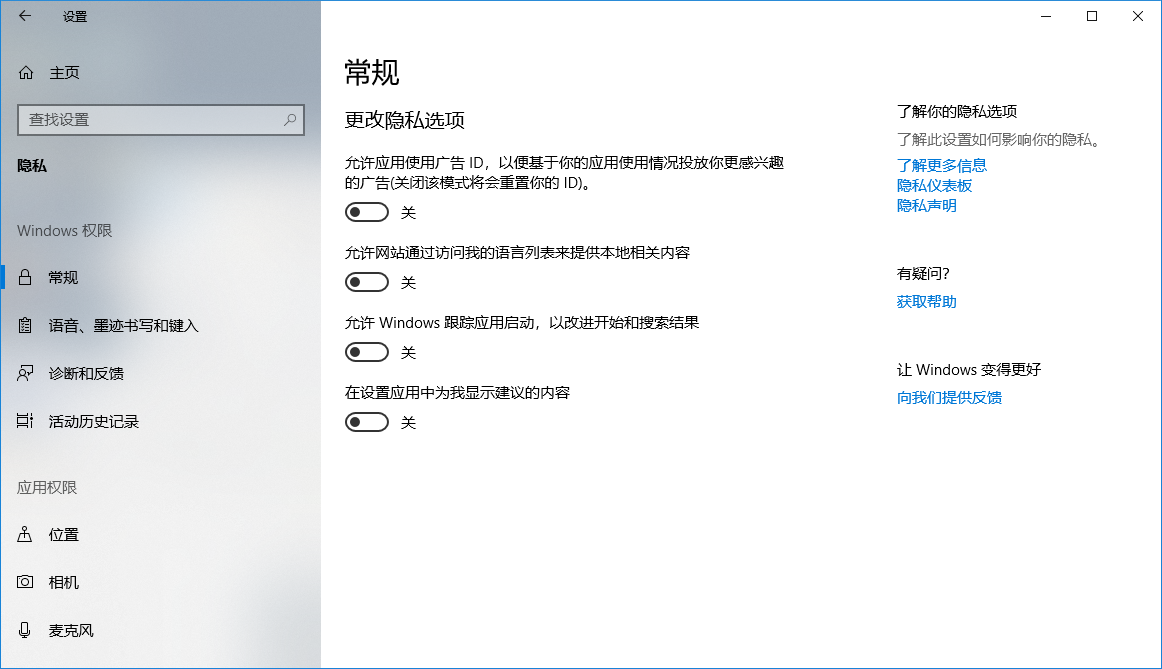Click the Windows 权限 group label
Image resolution: width=1162 pixels, height=669 pixels.
[64, 230]
